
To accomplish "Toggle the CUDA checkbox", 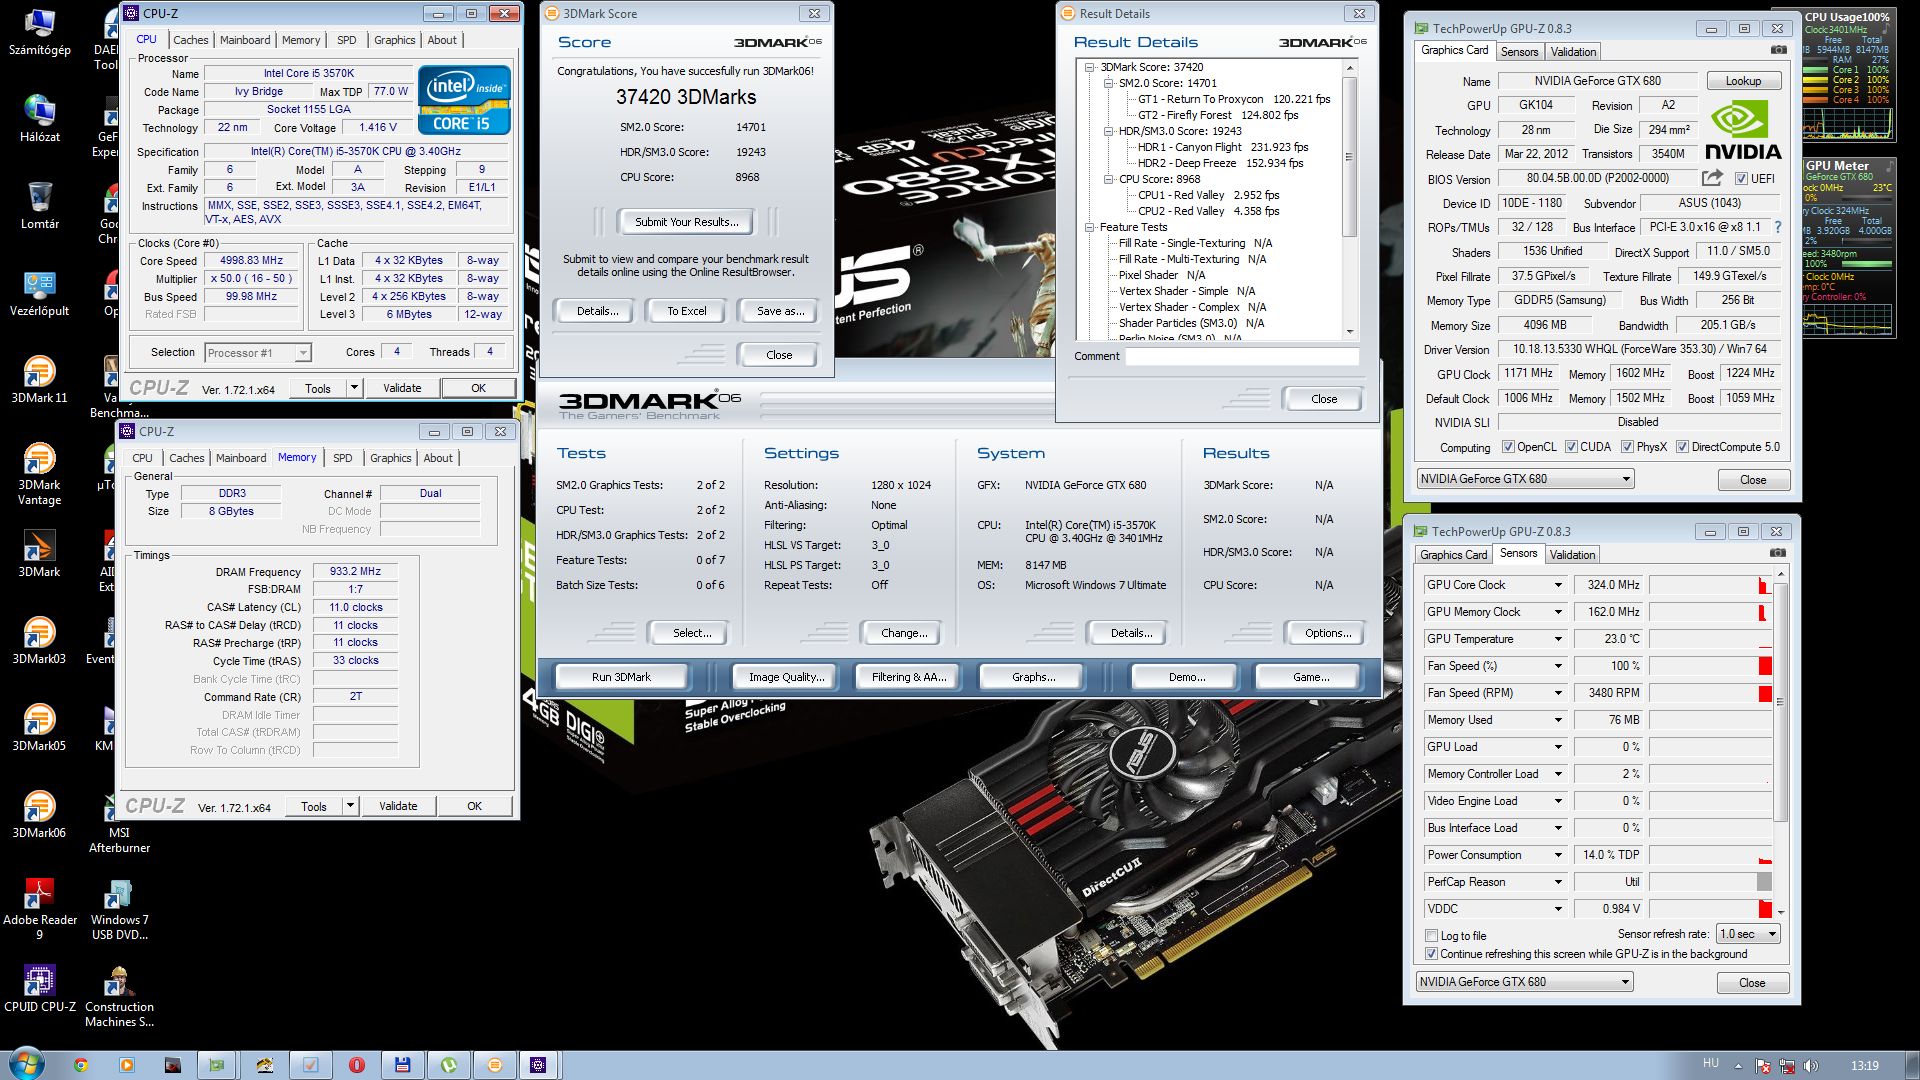I will pos(1571,447).
